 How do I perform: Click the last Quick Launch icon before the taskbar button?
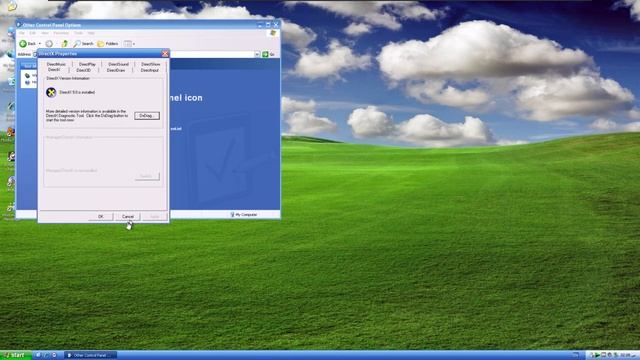(x=54, y=355)
